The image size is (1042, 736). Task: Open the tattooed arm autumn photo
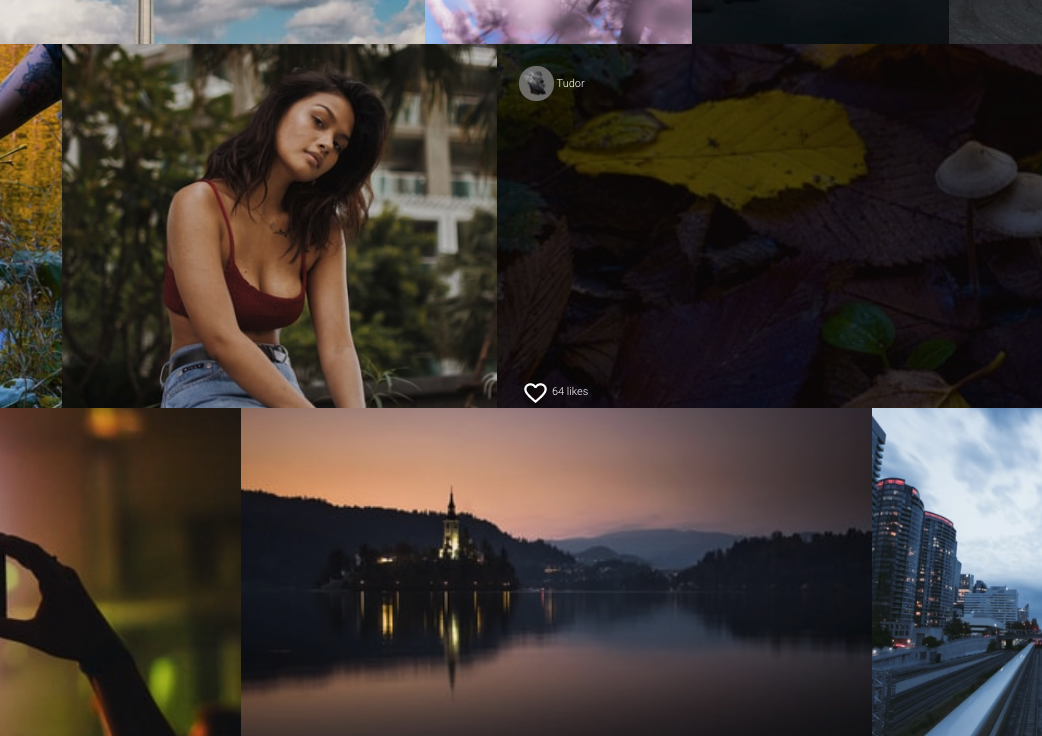pos(30,226)
